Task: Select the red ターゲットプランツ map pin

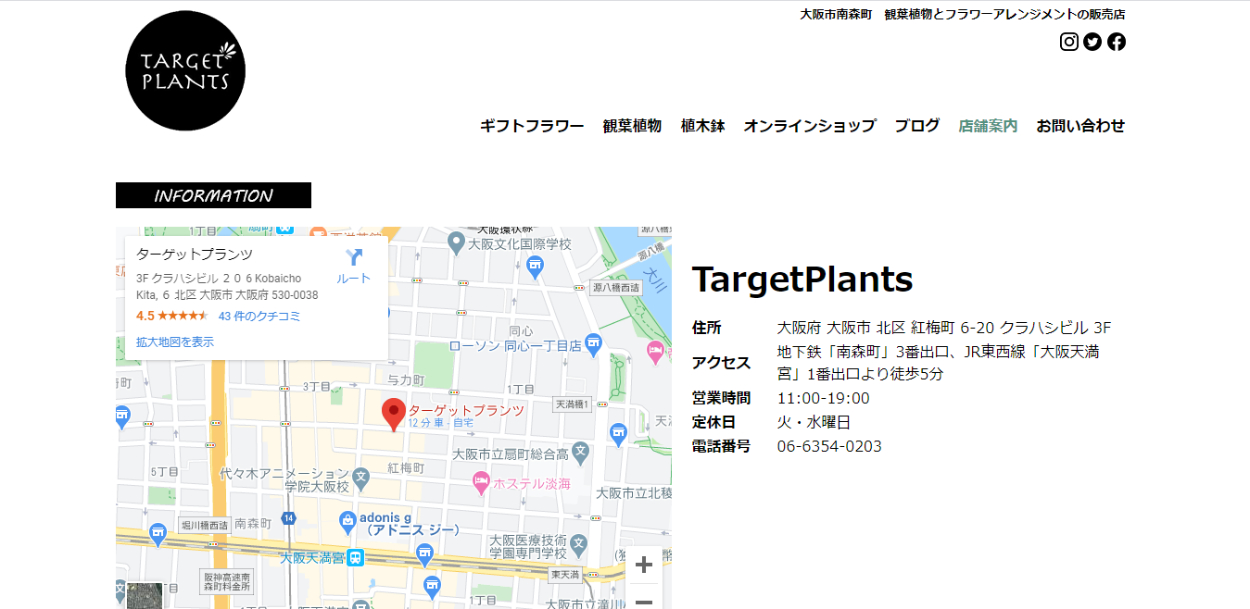Action: pos(395,413)
